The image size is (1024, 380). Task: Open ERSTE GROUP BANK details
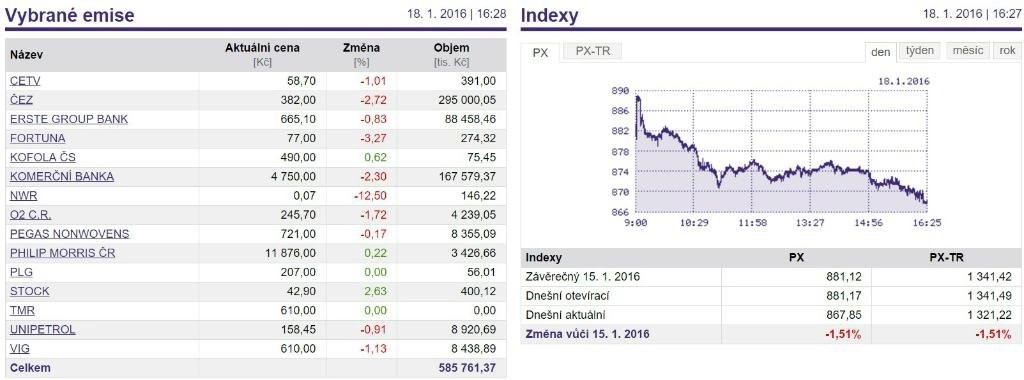tap(69, 119)
